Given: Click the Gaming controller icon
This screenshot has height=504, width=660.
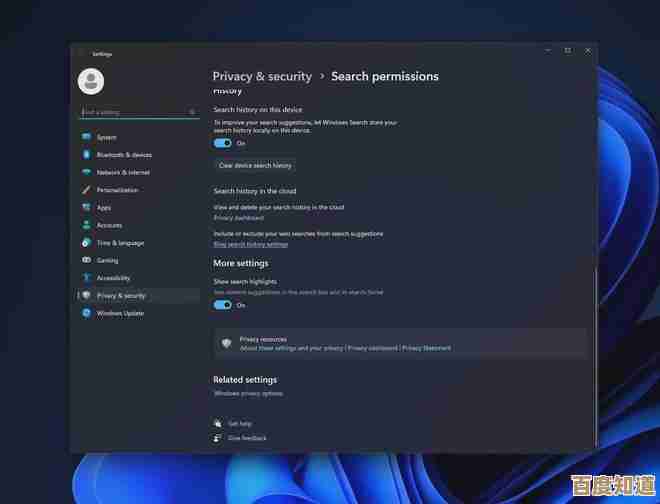Looking at the screenshot, I should 86,260.
